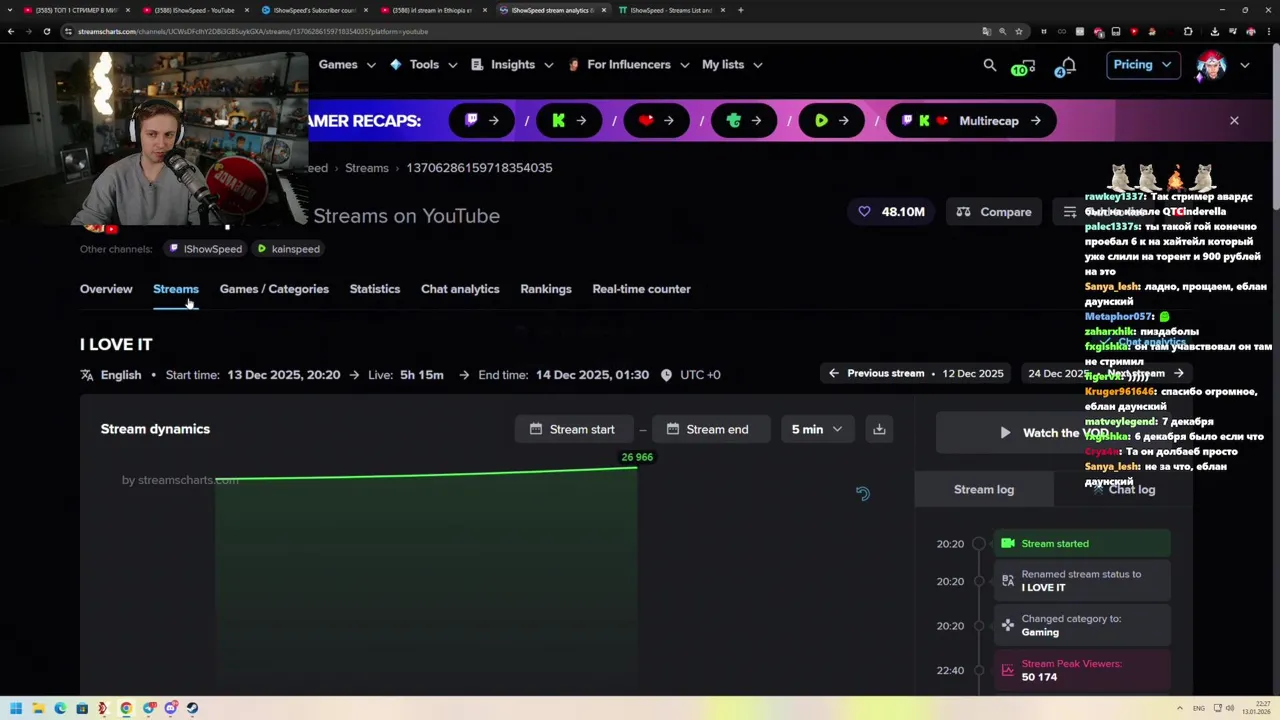Select the Stream log tab
Screen dimensions: 1280x720
984,489
